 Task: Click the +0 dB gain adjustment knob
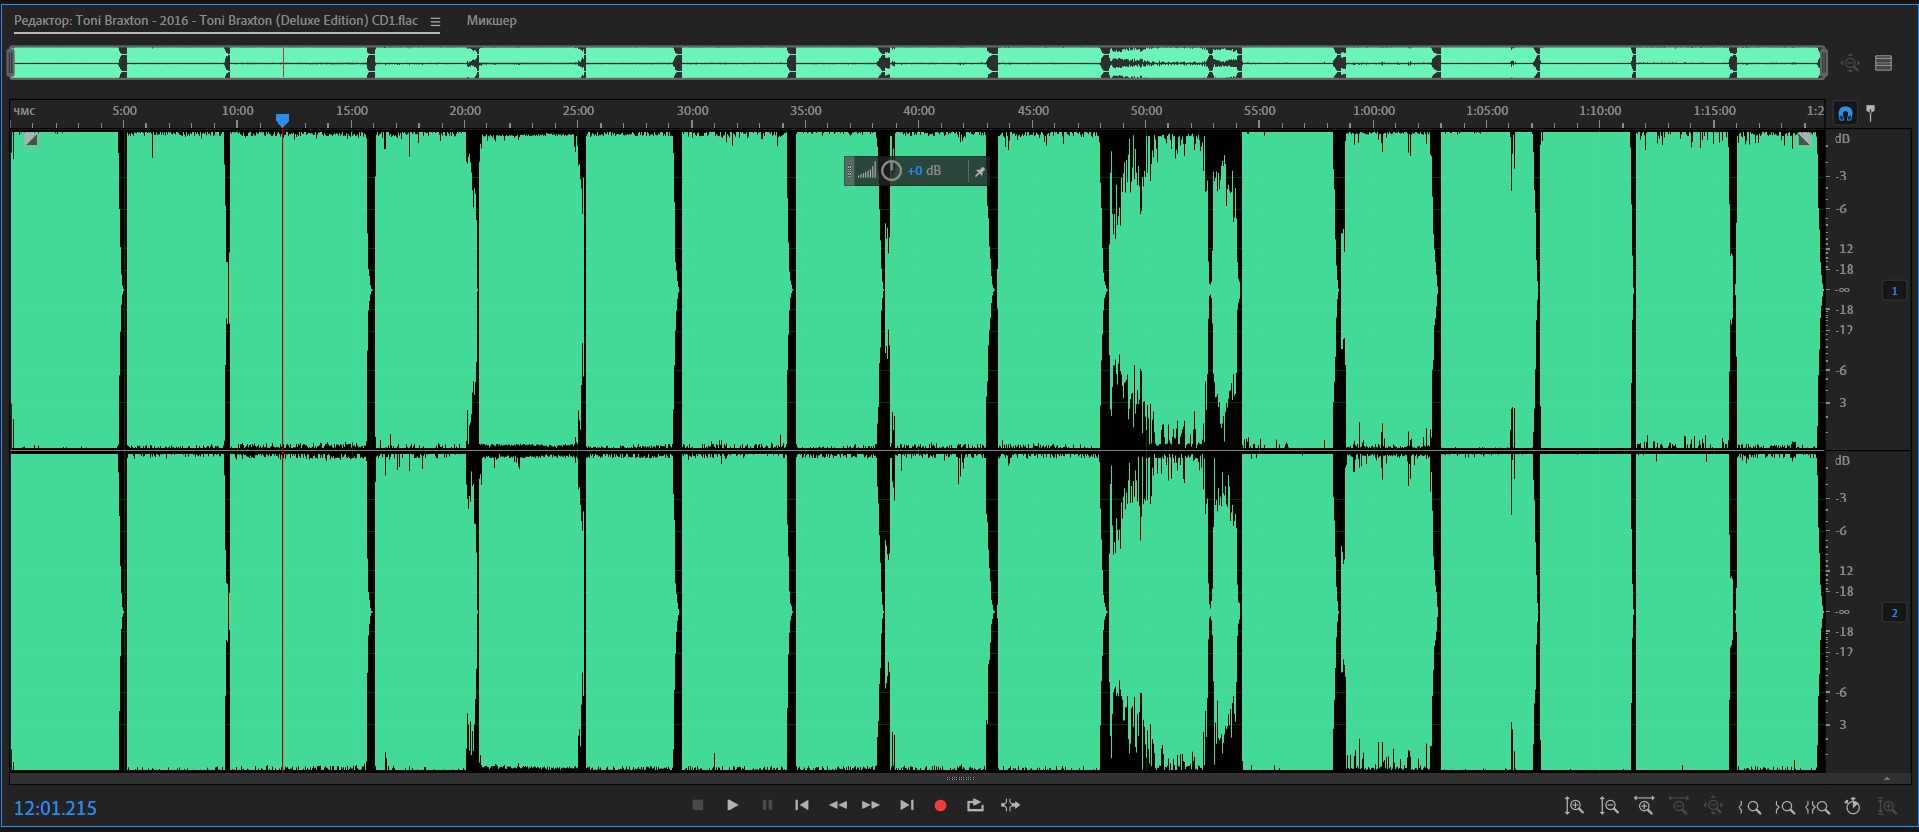[x=891, y=171]
